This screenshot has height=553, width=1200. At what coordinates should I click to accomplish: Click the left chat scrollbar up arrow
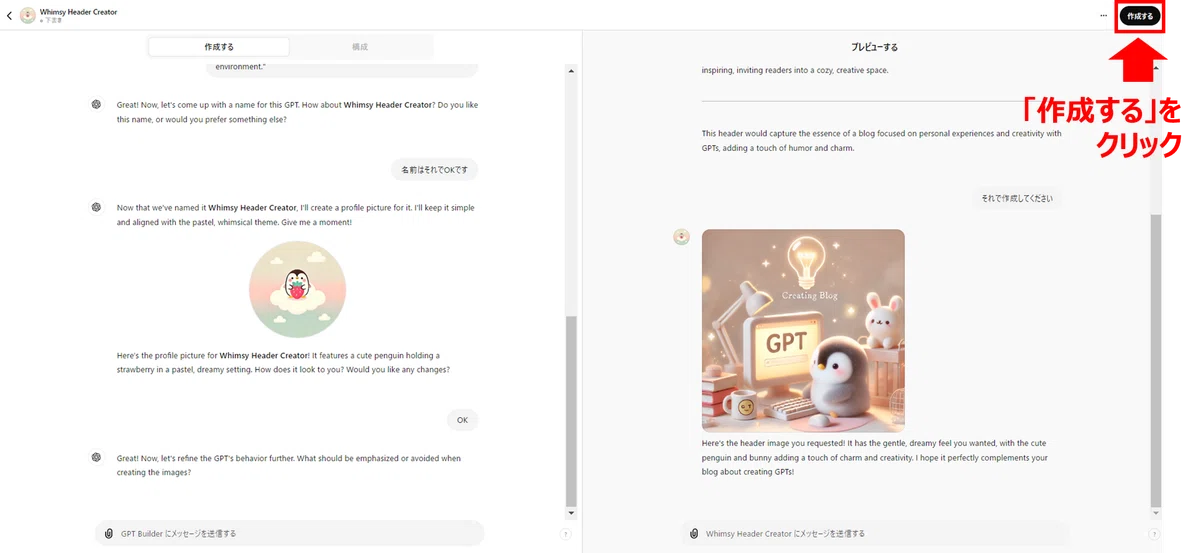[571, 71]
